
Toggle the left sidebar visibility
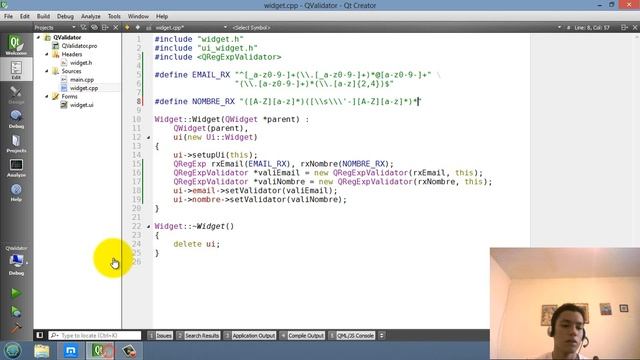click(40, 335)
